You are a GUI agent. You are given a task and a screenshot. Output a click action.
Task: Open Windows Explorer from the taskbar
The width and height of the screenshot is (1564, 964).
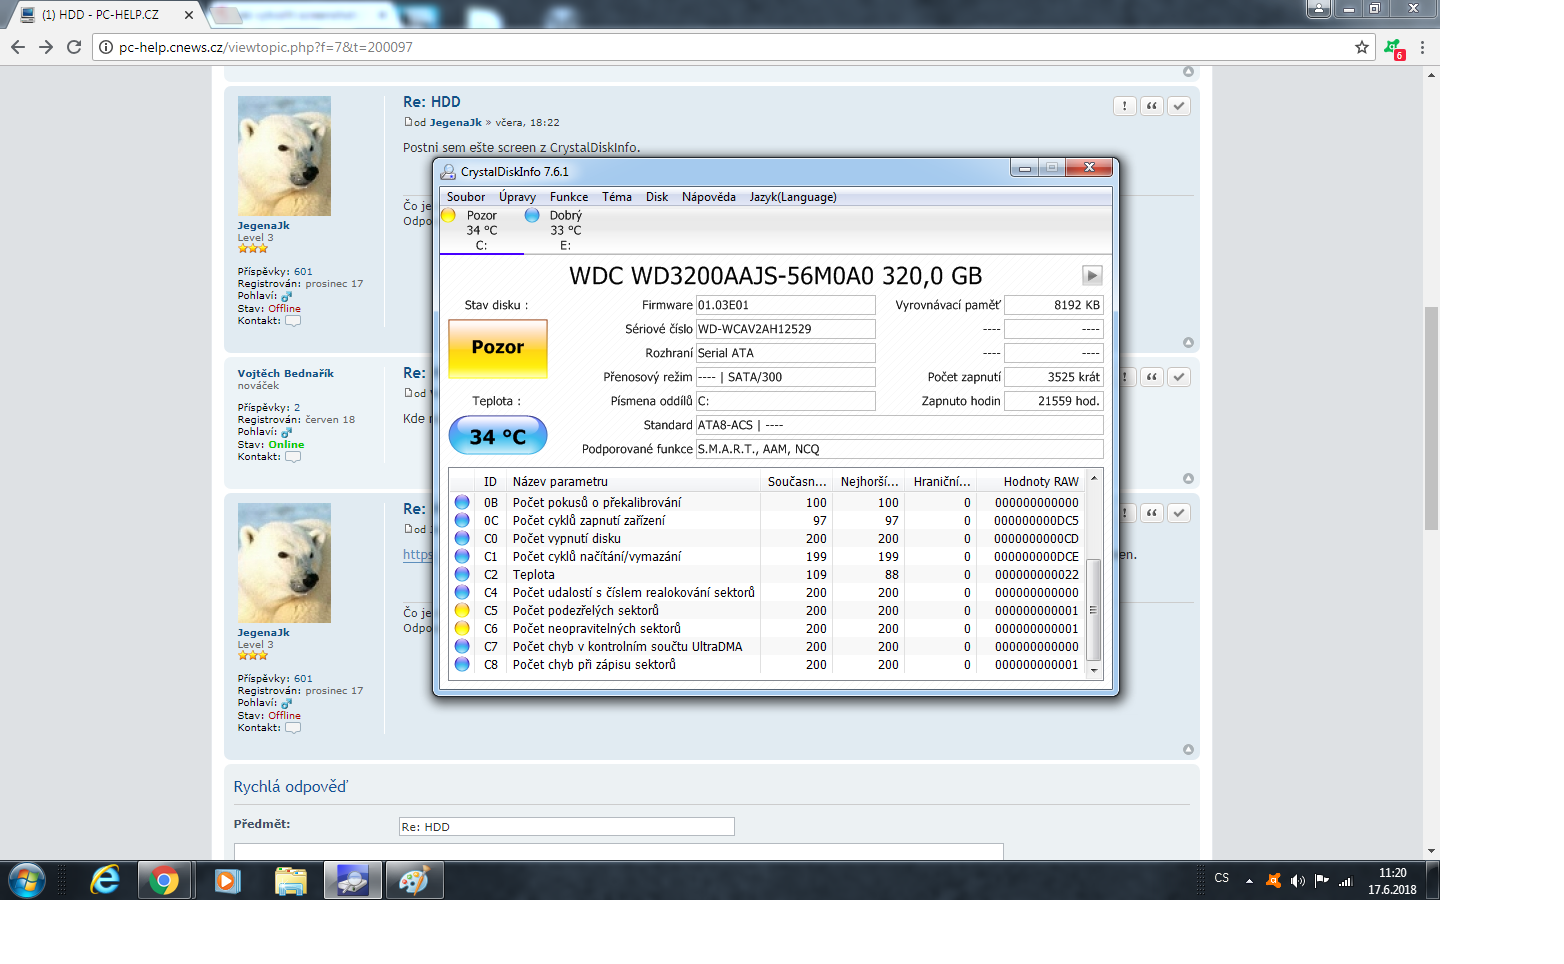click(290, 881)
